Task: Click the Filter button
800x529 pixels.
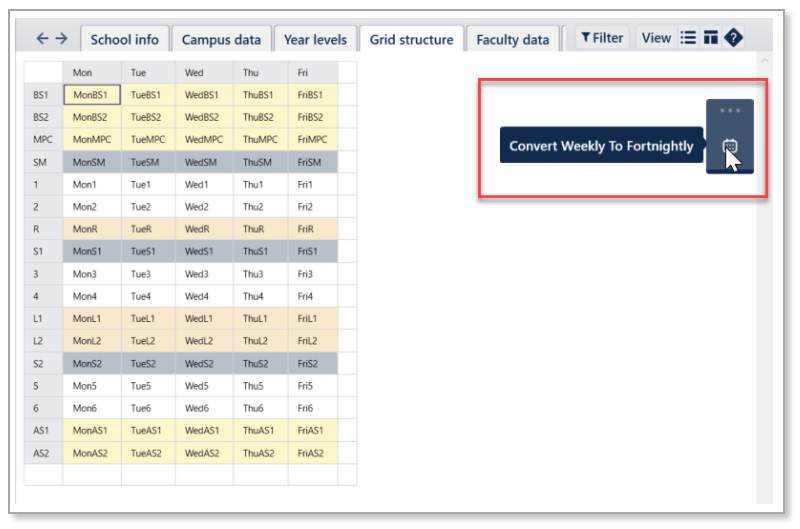Action: pos(603,38)
